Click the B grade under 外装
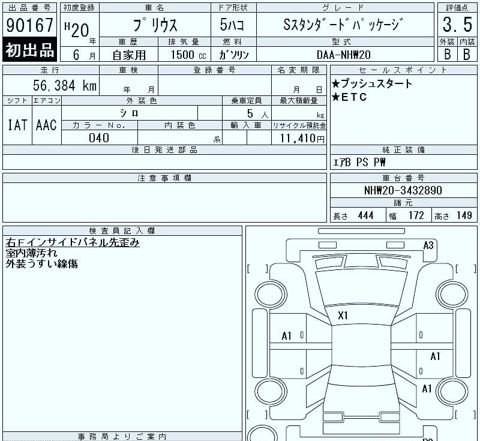 pos(448,54)
